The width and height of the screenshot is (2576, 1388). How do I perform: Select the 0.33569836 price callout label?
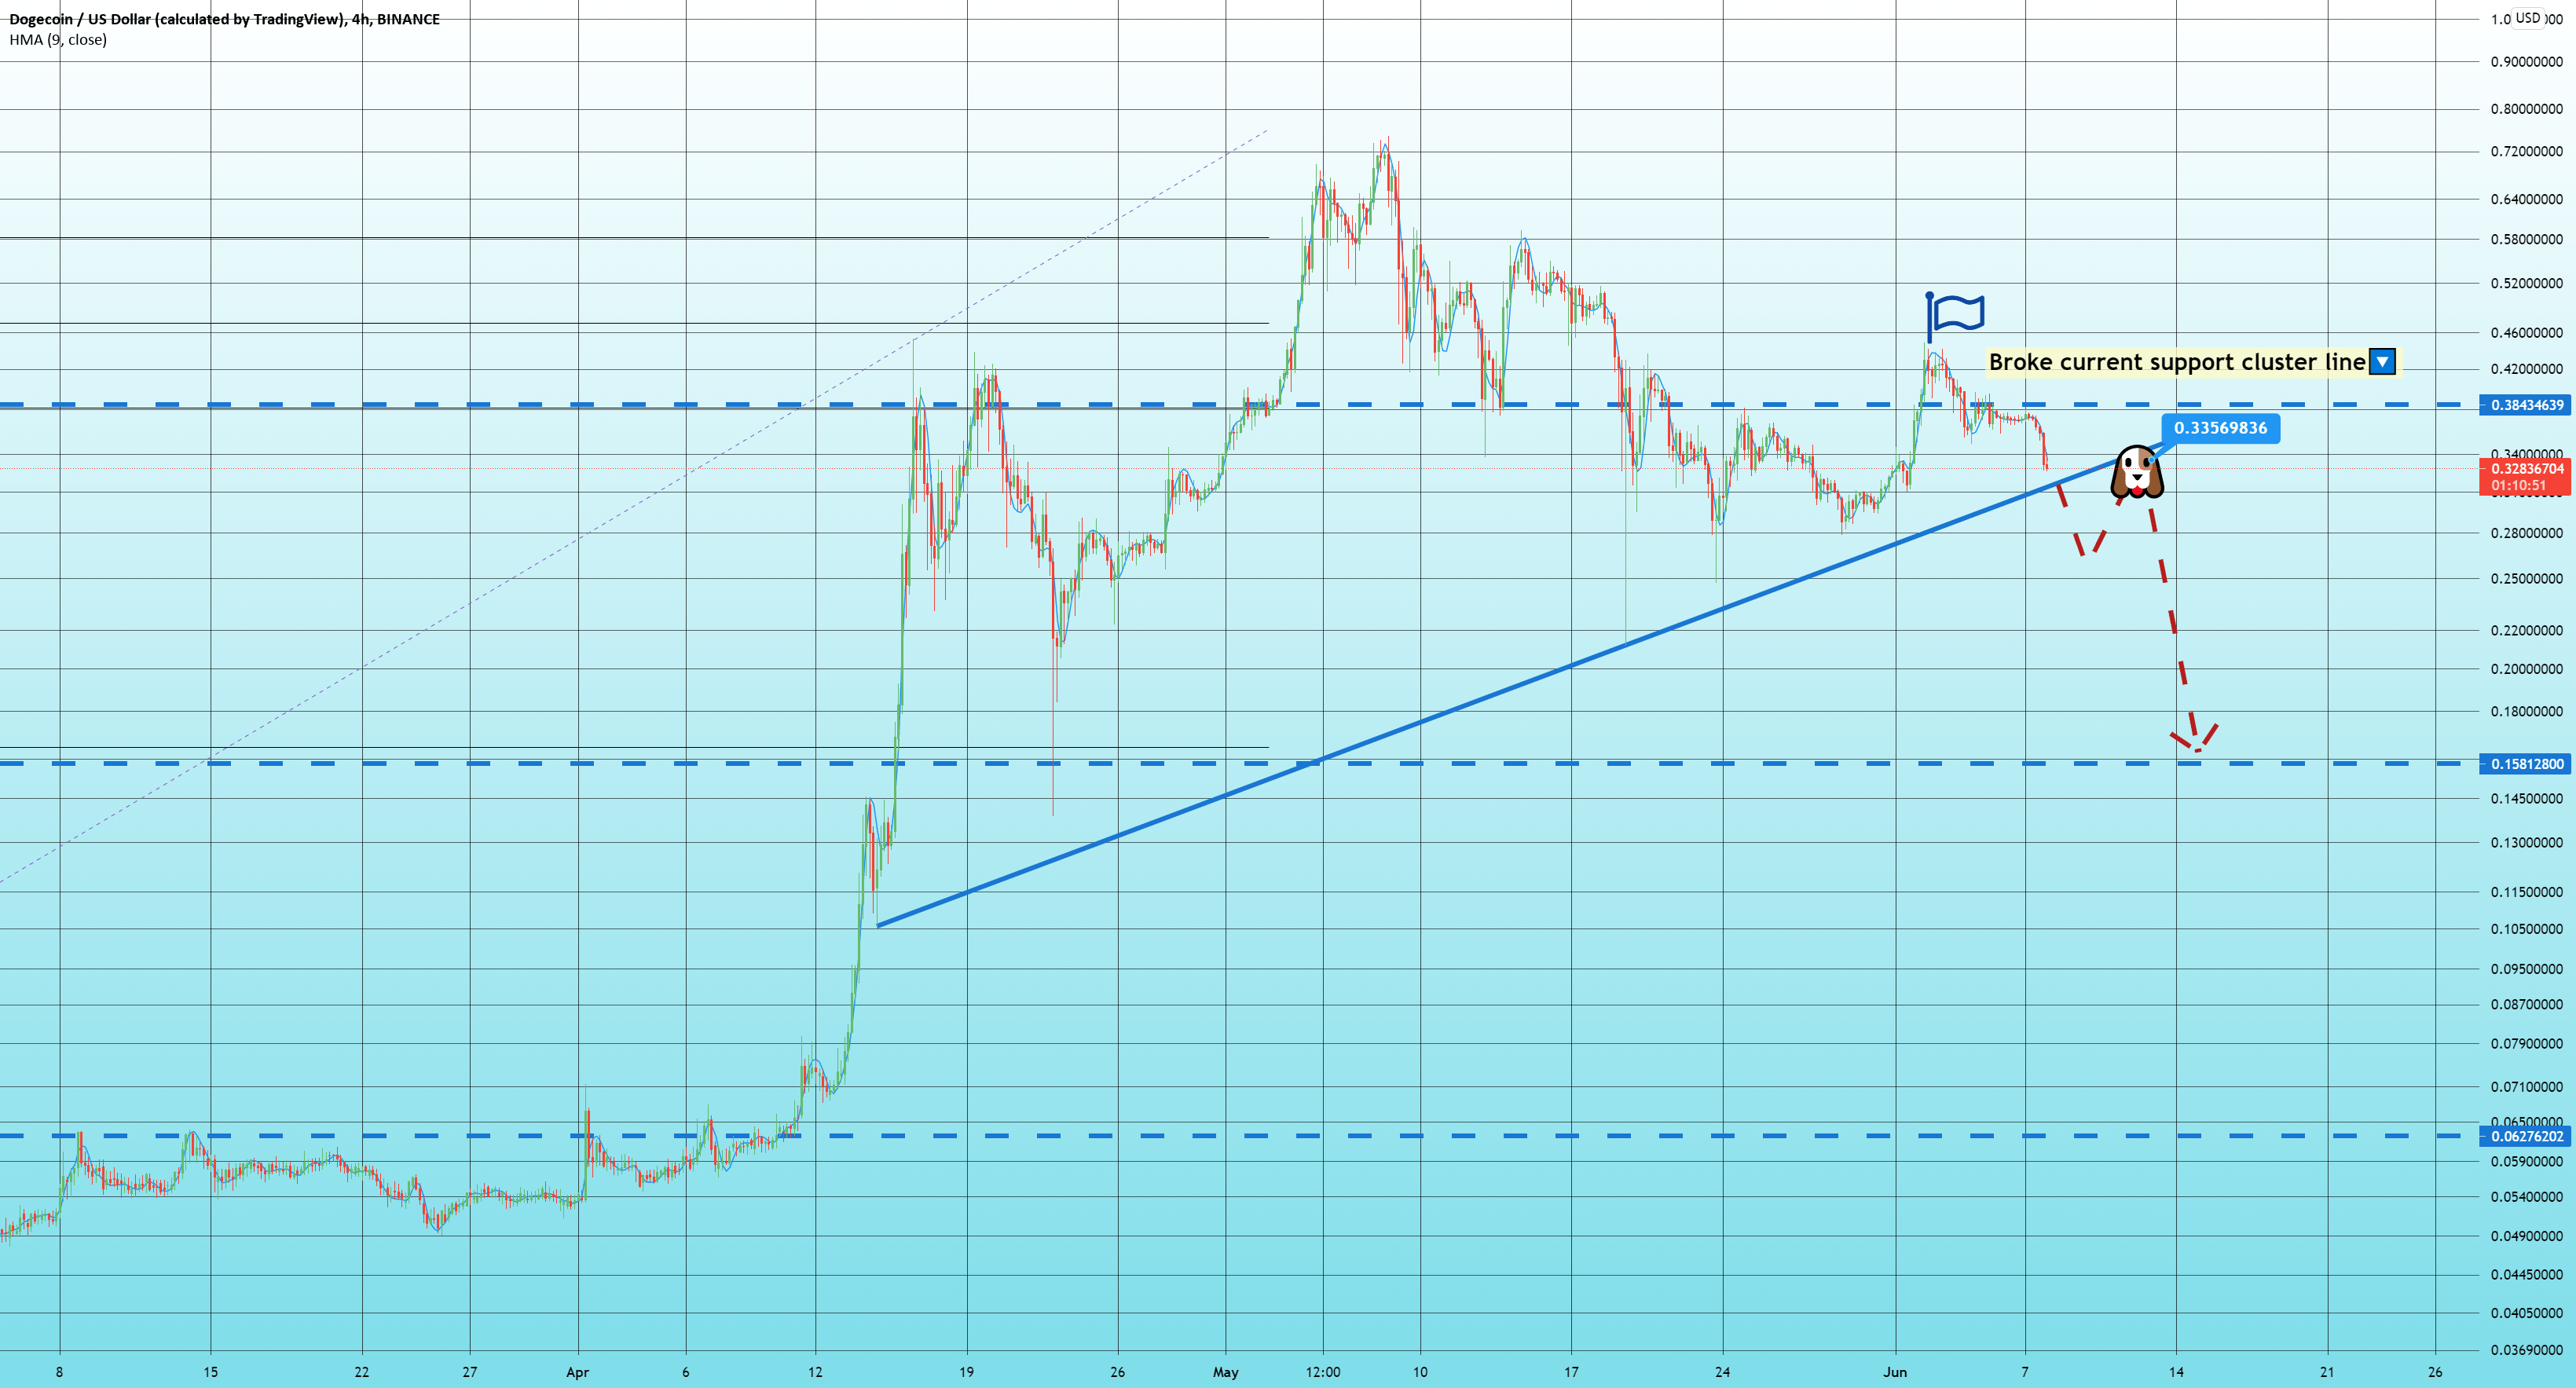coord(2220,428)
